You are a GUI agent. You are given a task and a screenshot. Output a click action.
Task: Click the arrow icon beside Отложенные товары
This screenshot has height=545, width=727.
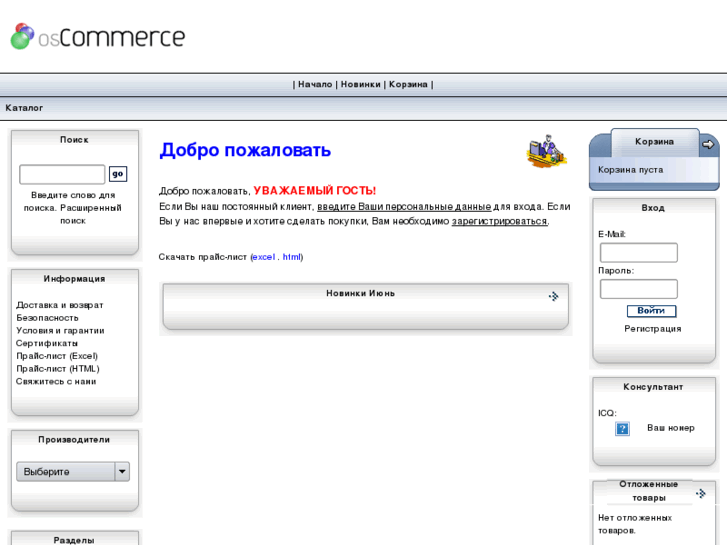[701, 493]
